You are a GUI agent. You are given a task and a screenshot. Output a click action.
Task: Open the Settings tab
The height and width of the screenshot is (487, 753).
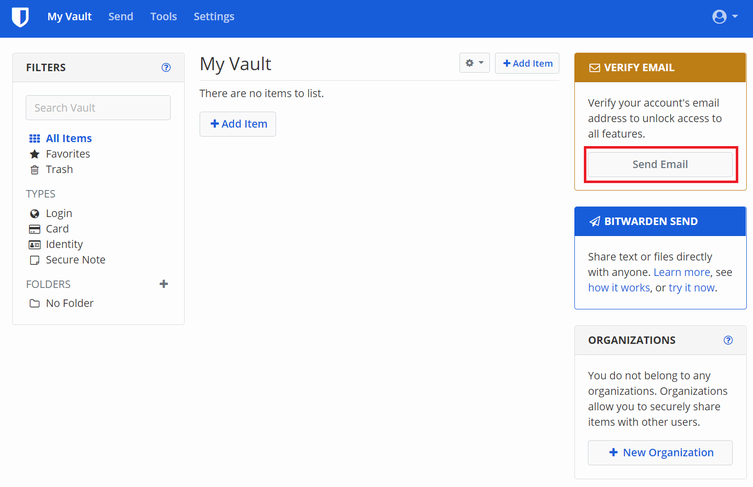214,16
